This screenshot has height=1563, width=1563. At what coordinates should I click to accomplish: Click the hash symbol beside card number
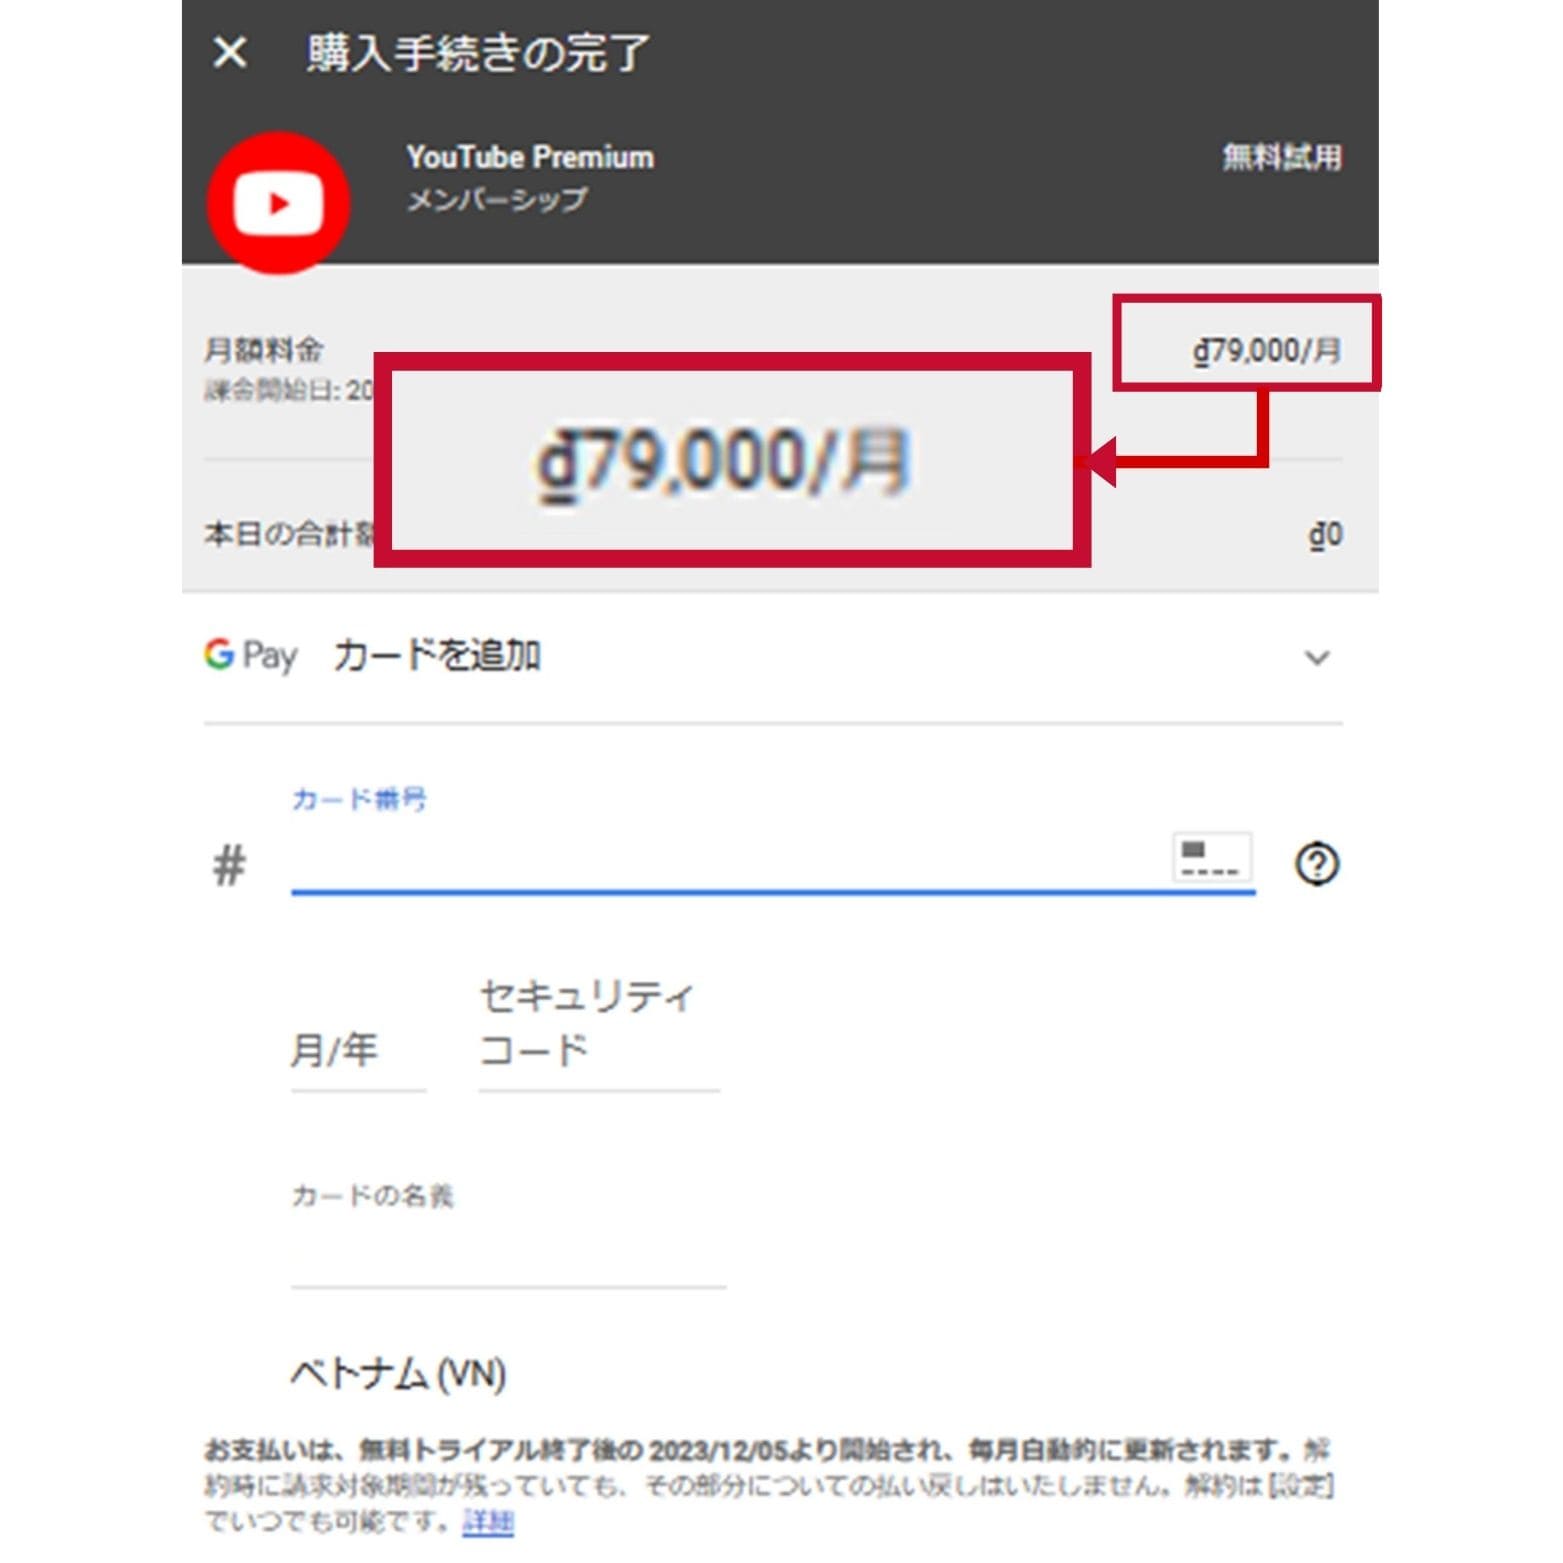229,865
